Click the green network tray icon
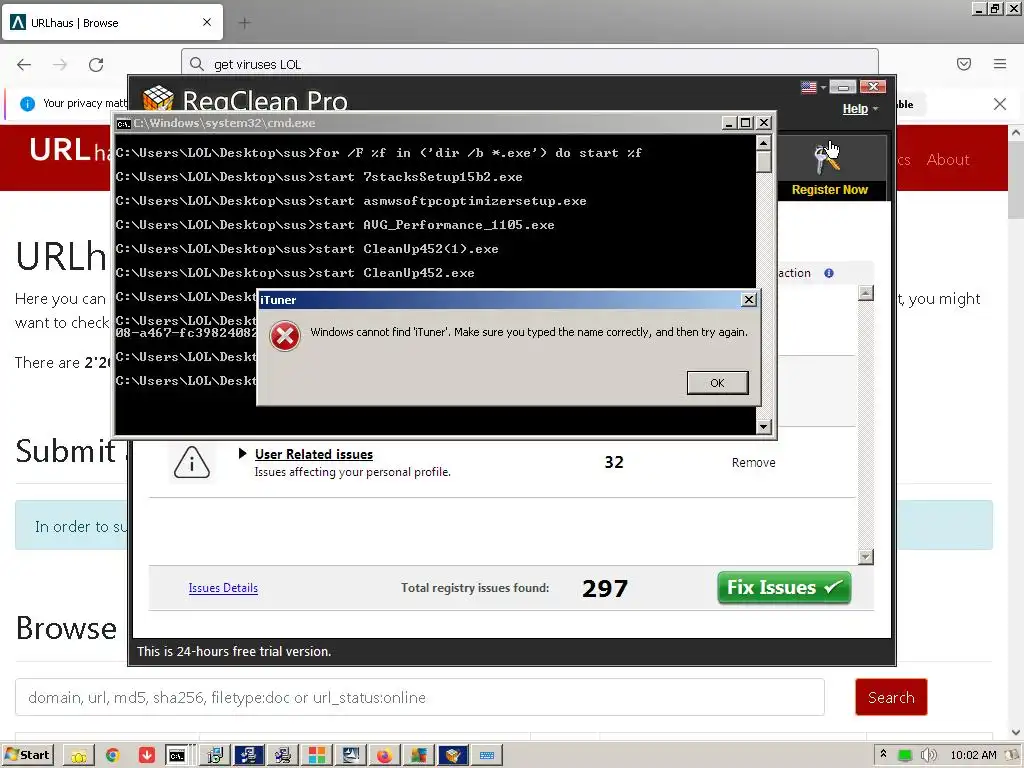The height and width of the screenshot is (768, 1024). pyautogui.click(x=905, y=755)
